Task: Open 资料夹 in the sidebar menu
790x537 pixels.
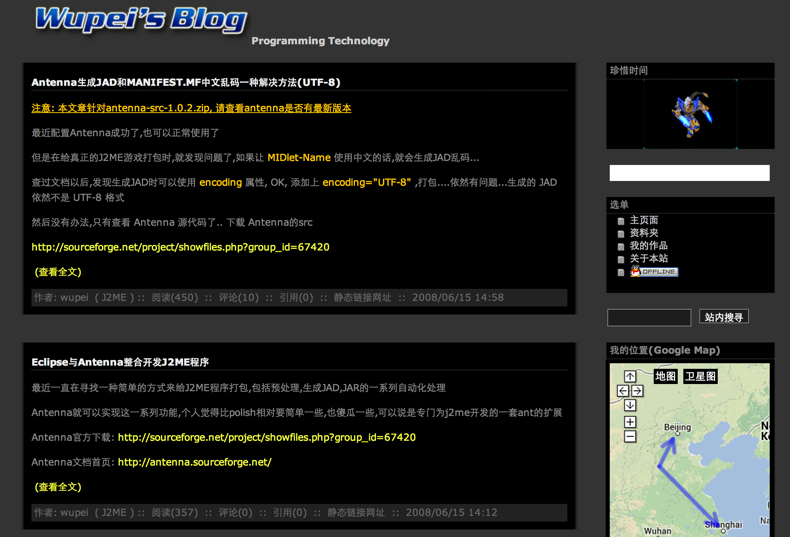Action: point(643,233)
